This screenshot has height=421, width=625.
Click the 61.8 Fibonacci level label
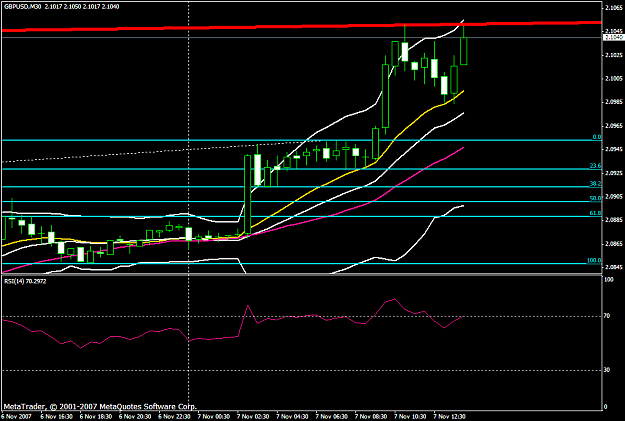pos(595,213)
